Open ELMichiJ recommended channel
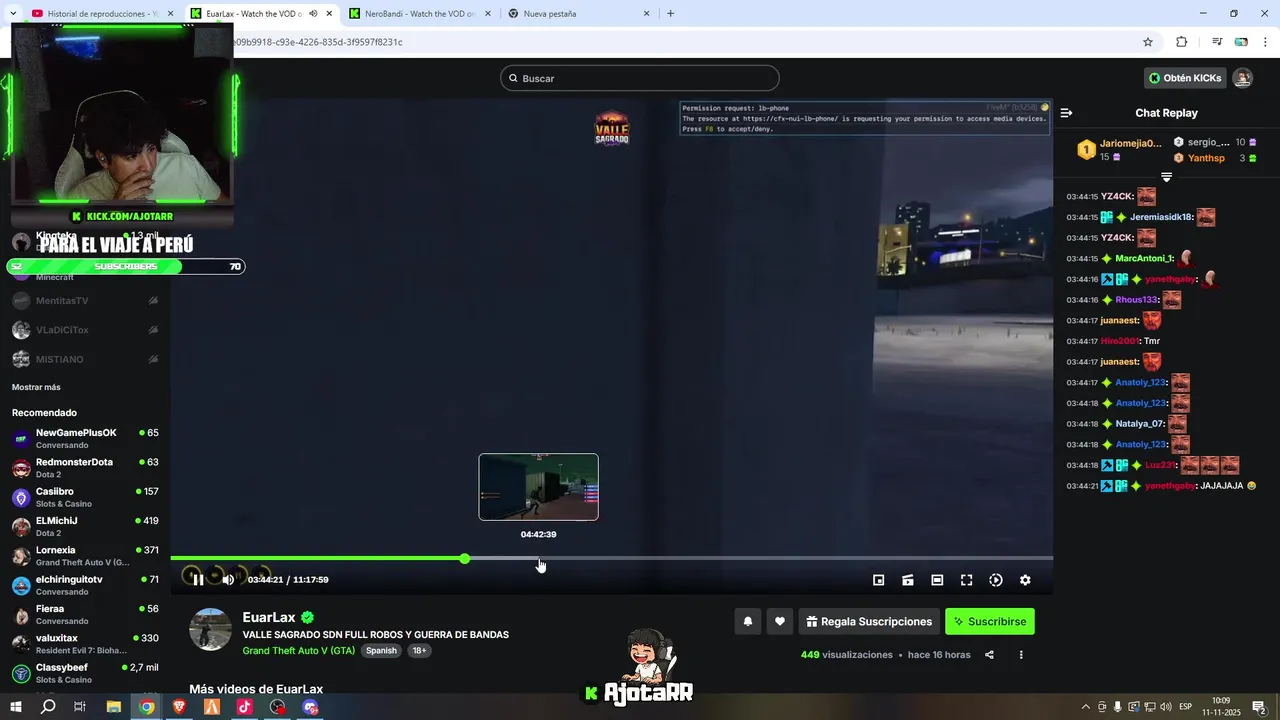Image resolution: width=1280 pixels, height=720 pixels. pos(85,527)
